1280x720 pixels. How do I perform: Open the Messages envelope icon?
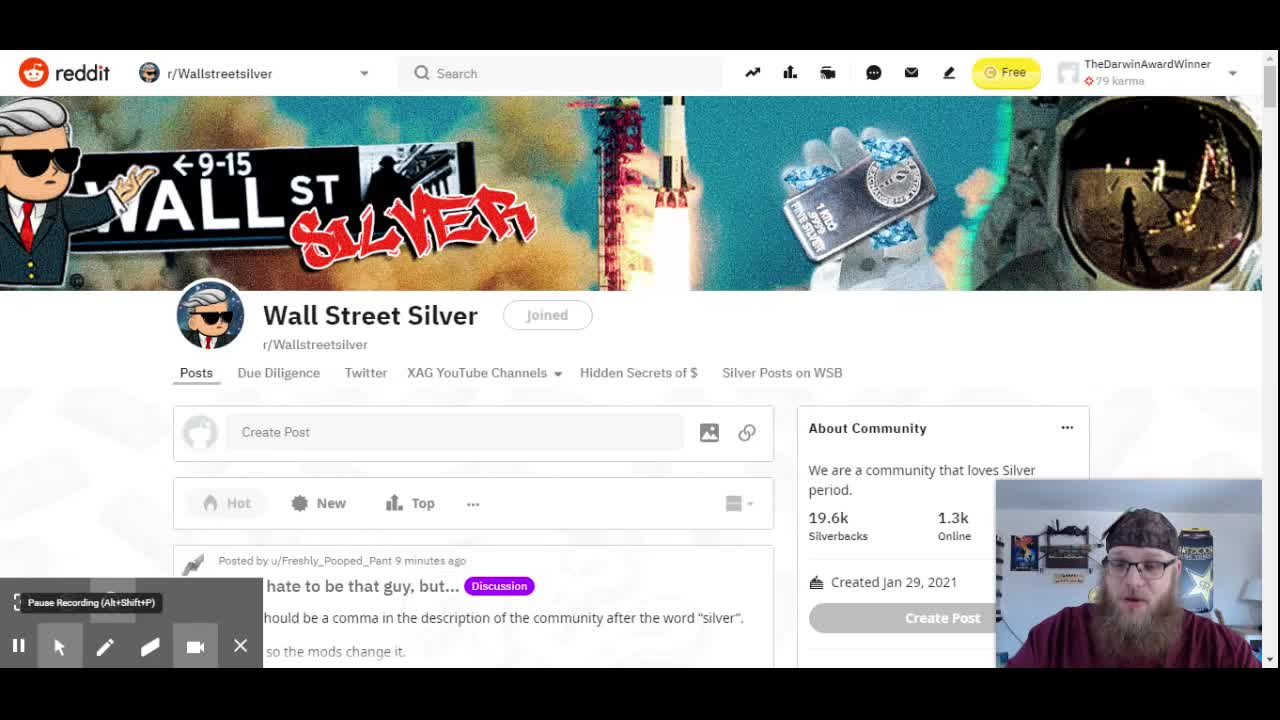pos(911,72)
